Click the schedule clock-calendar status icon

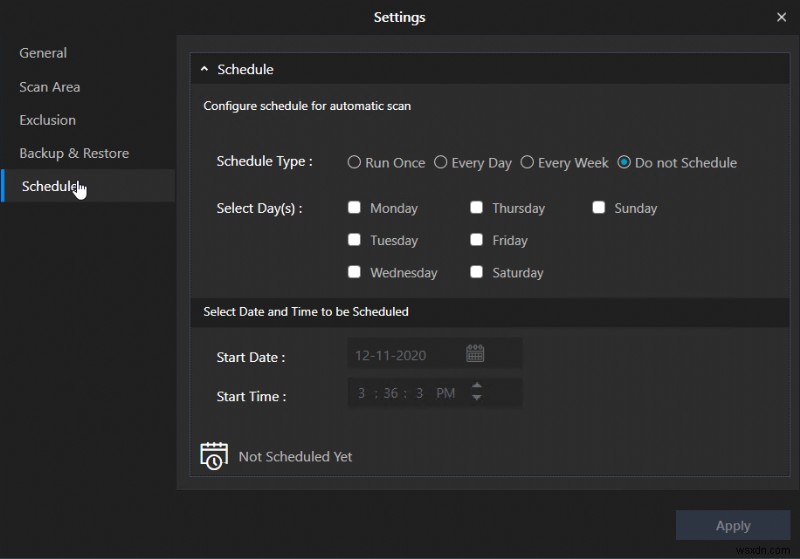(x=213, y=456)
